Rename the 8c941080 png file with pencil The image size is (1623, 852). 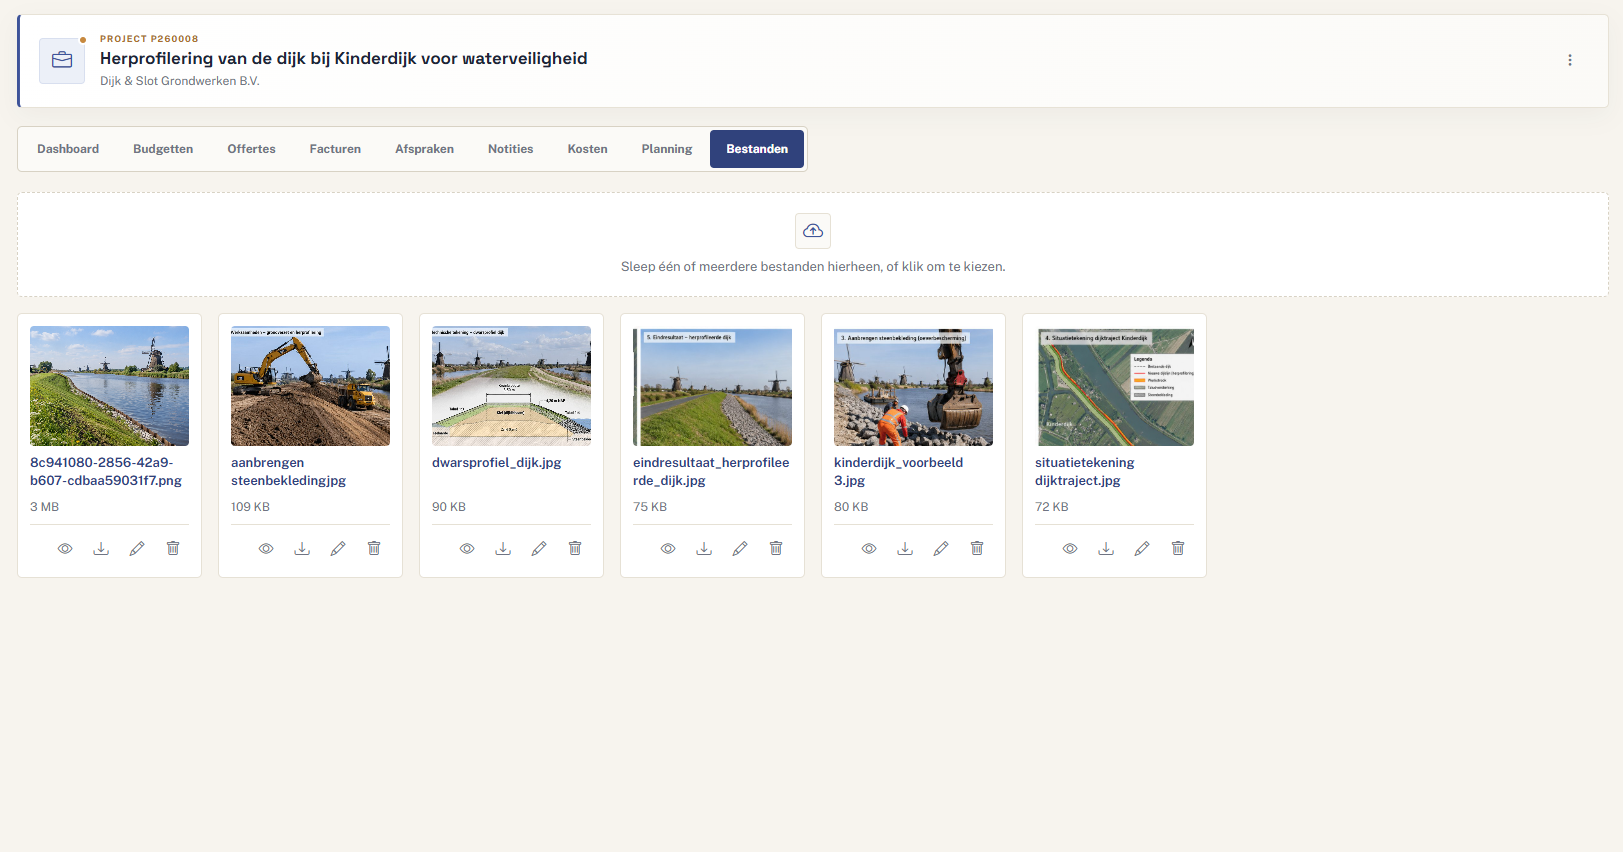pos(137,548)
